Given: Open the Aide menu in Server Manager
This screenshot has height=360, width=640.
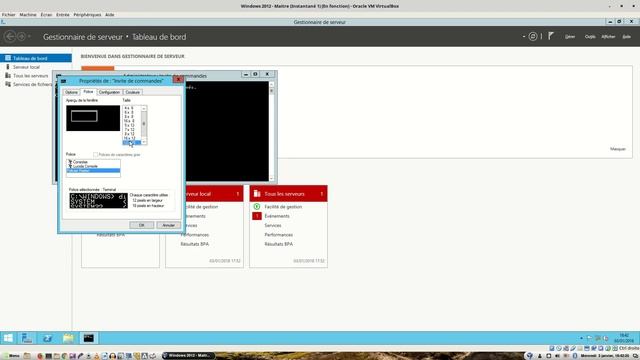Looking at the screenshot, I should tap(627, 37).
